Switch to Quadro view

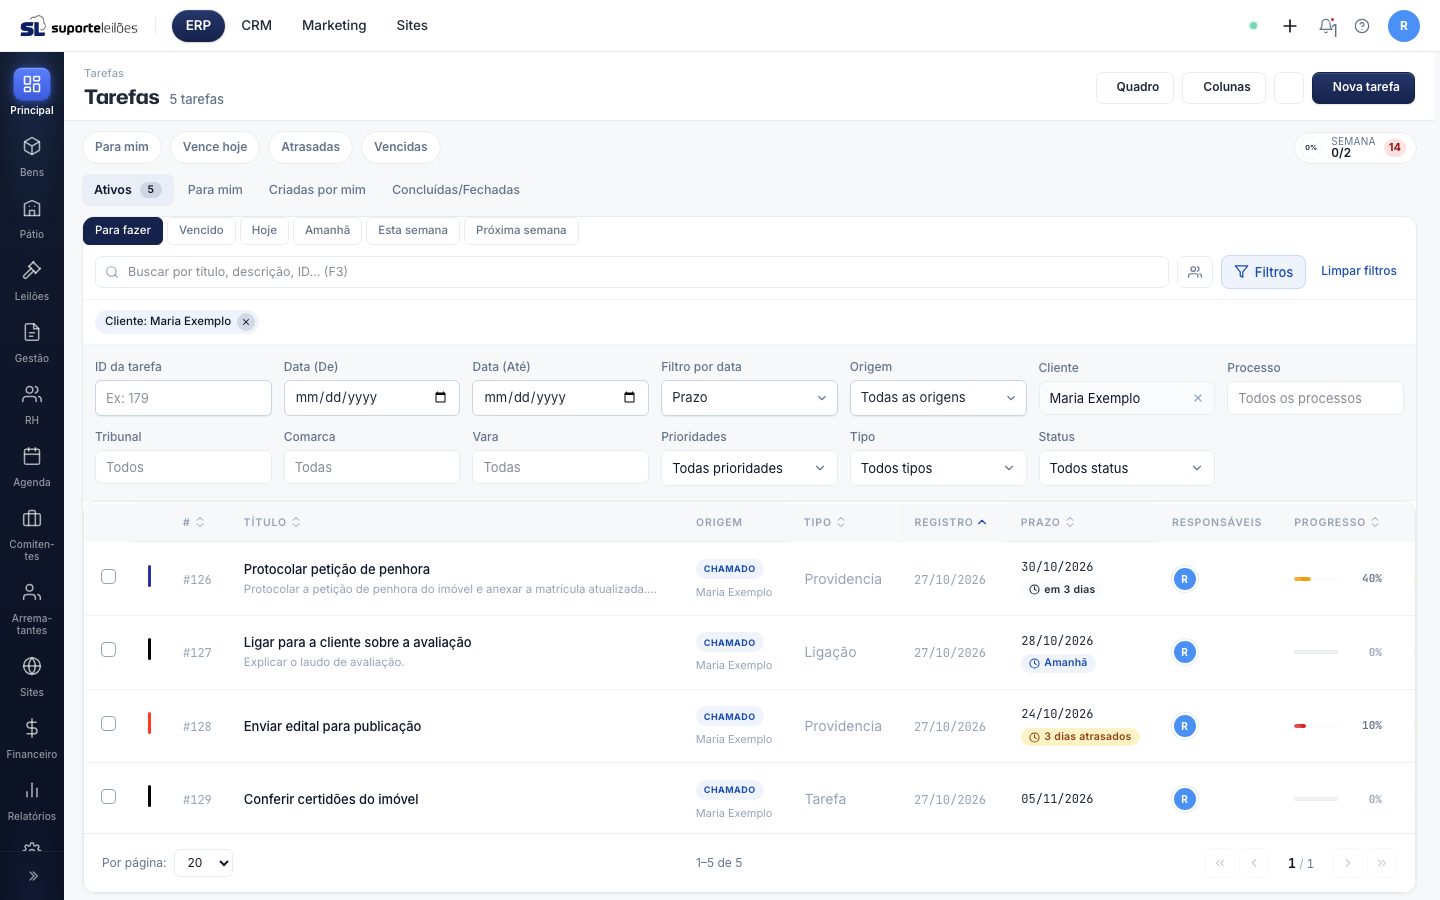pos(1135,88)
